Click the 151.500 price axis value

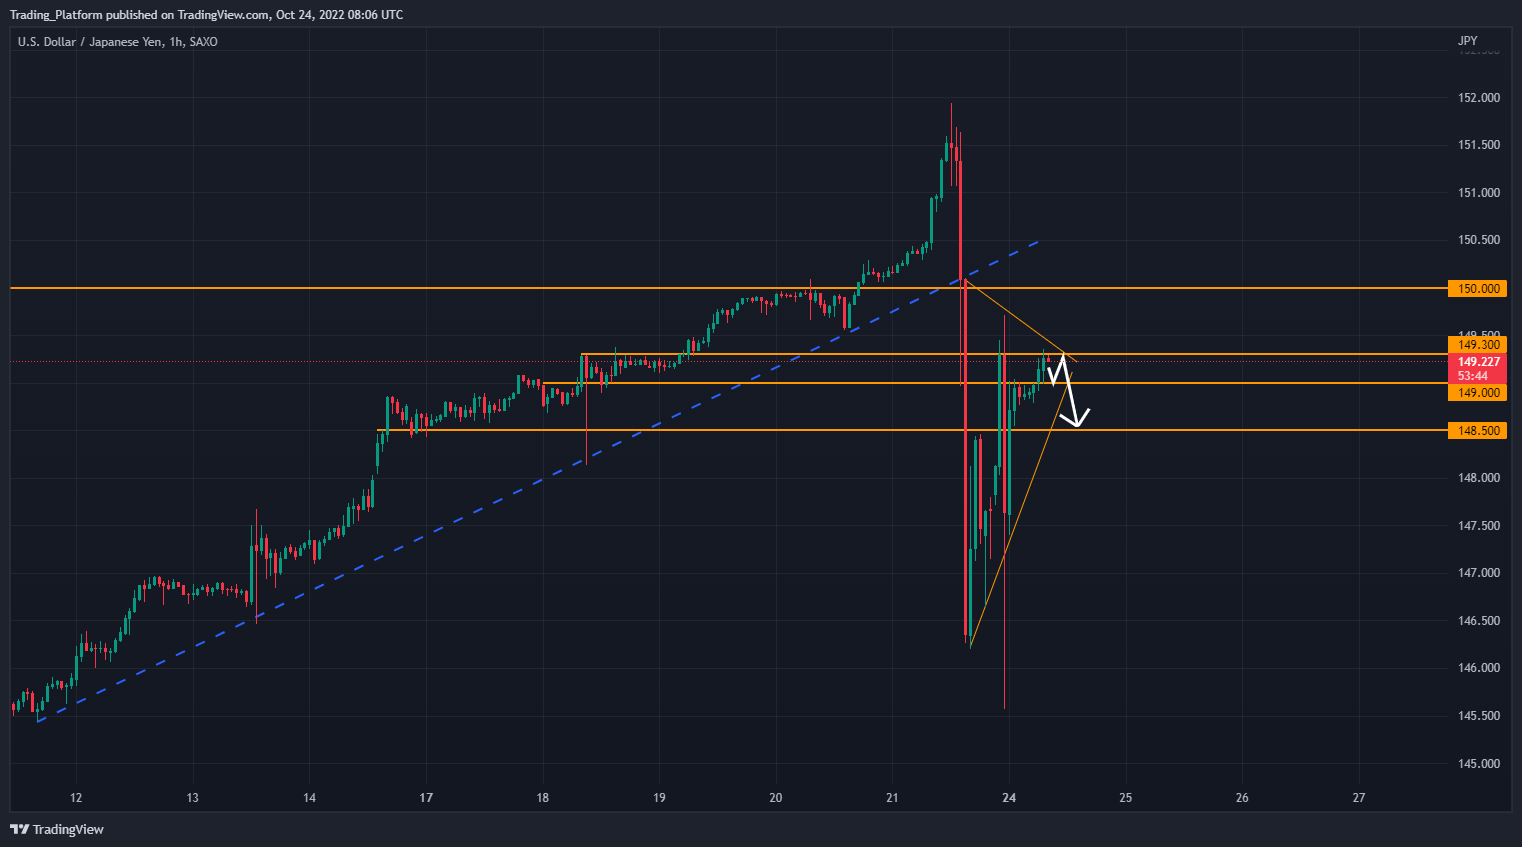tap(1479, 145)
